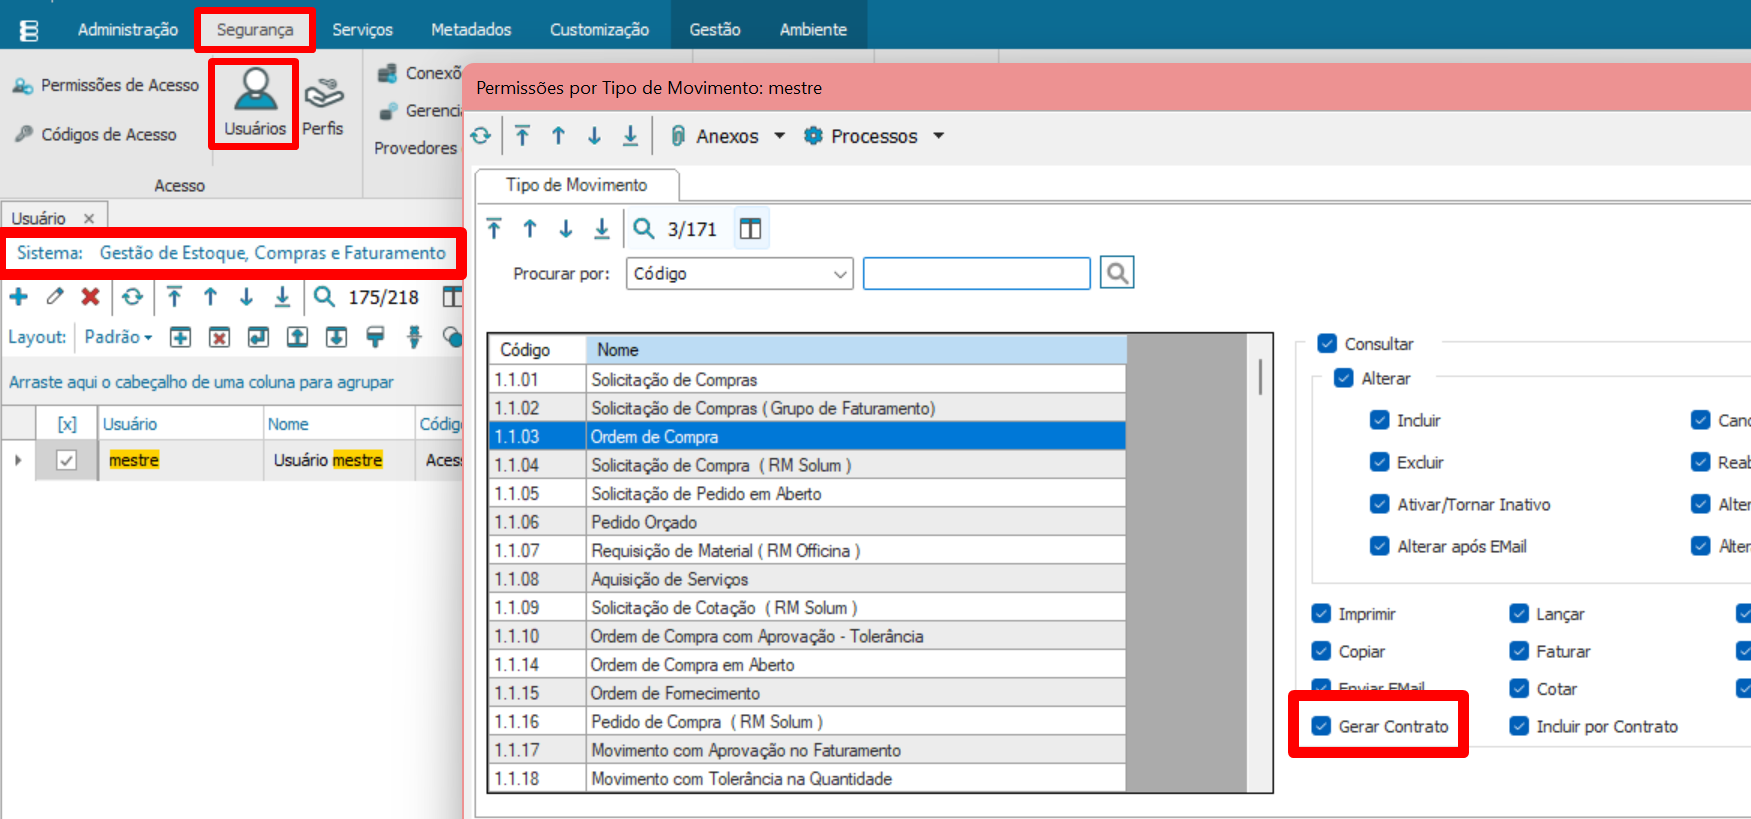
Task: Refresh the user list beside 175/218 toolbar
Action: point(132,297)
